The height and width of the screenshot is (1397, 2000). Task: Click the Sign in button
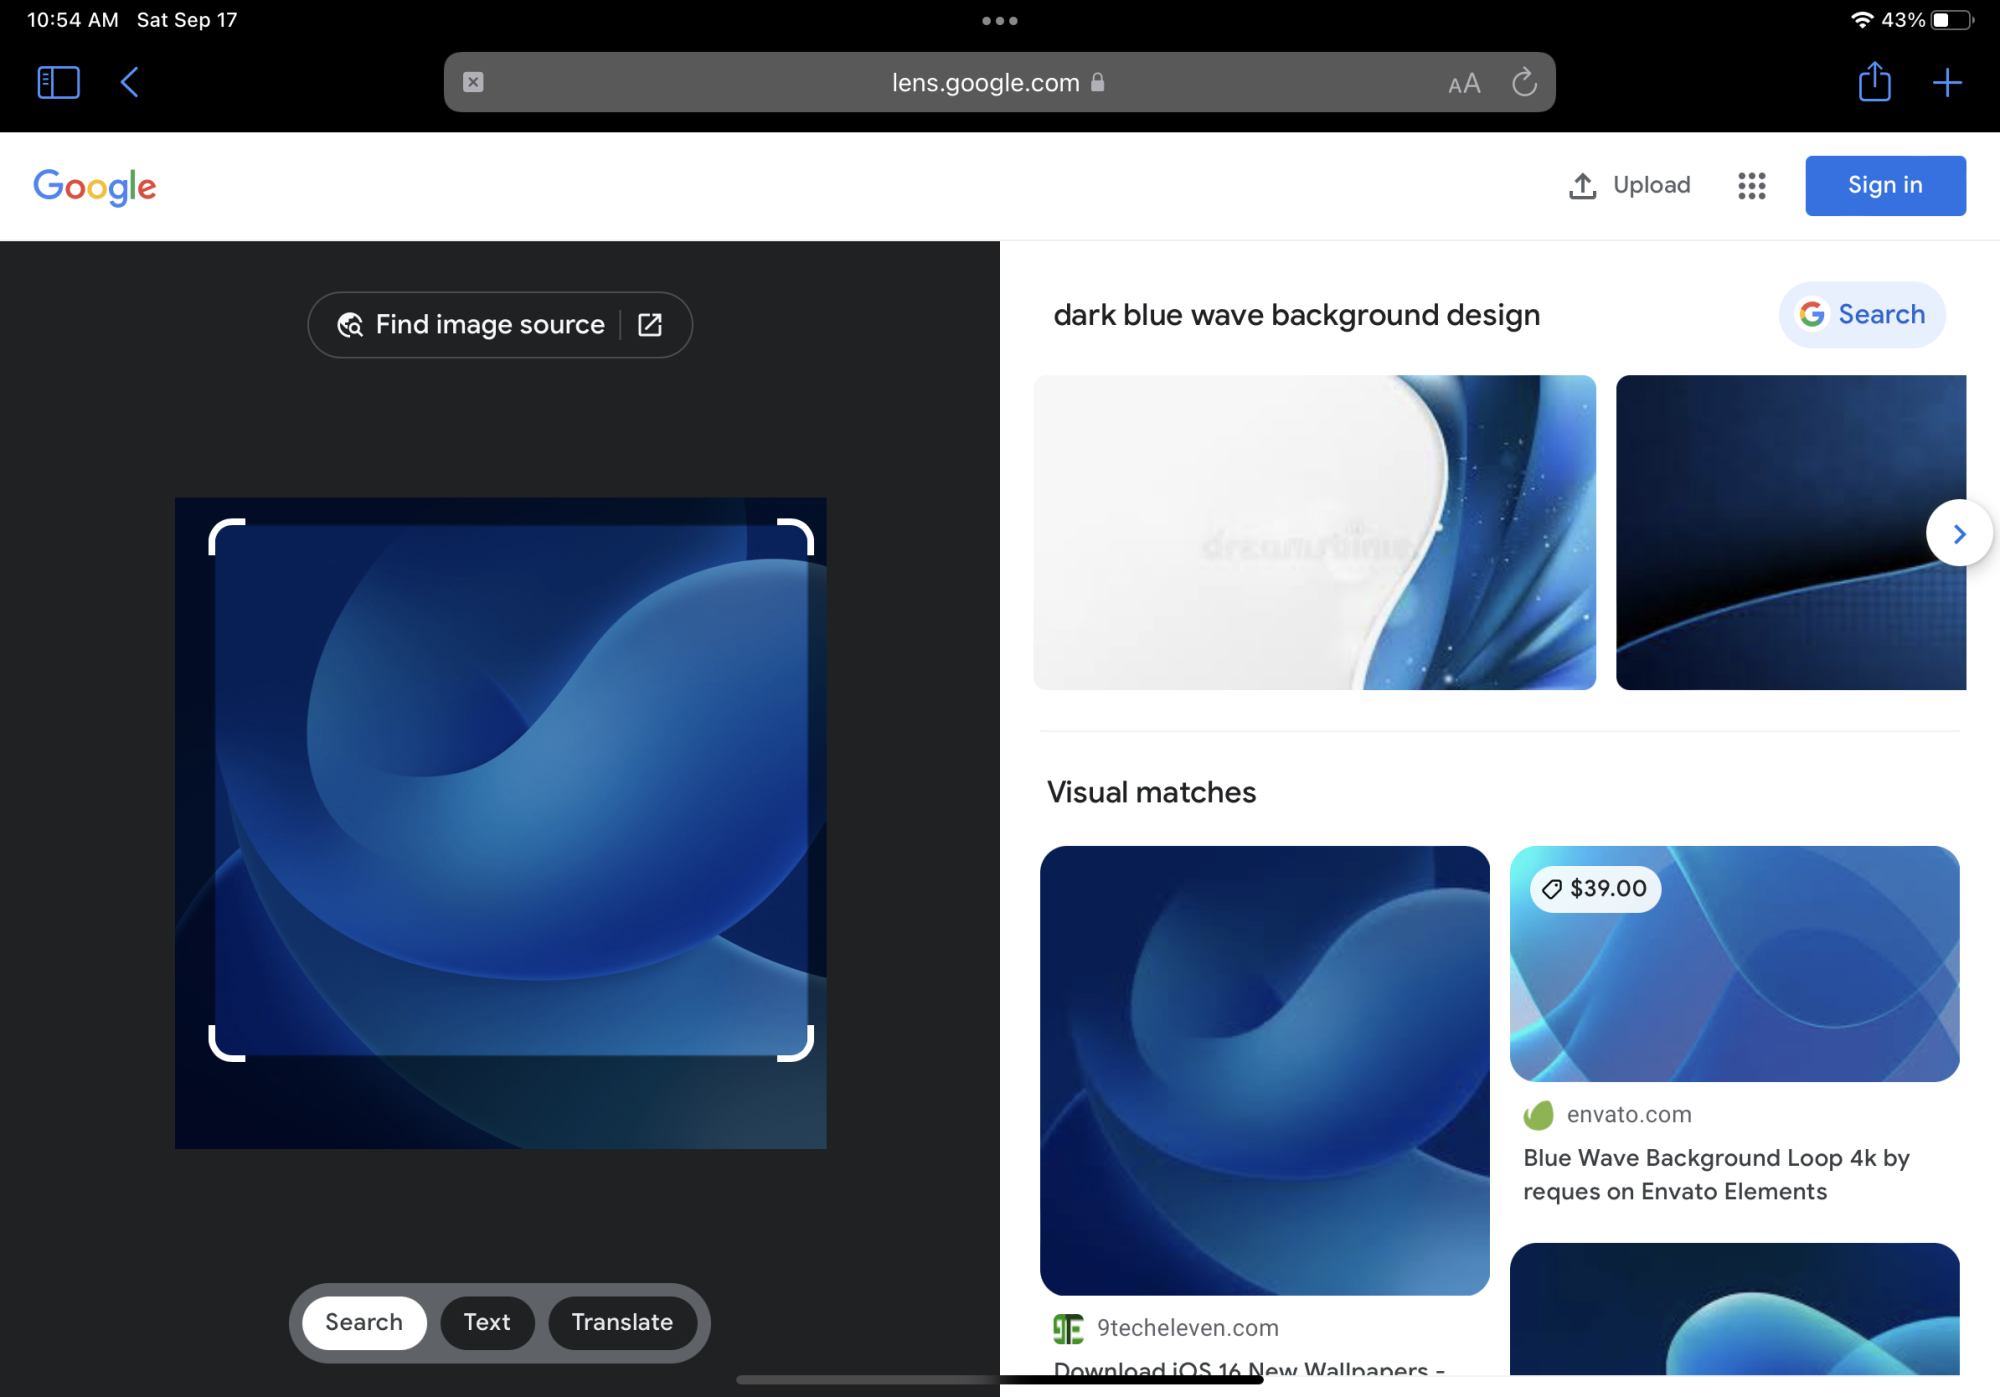point(1884,186)
